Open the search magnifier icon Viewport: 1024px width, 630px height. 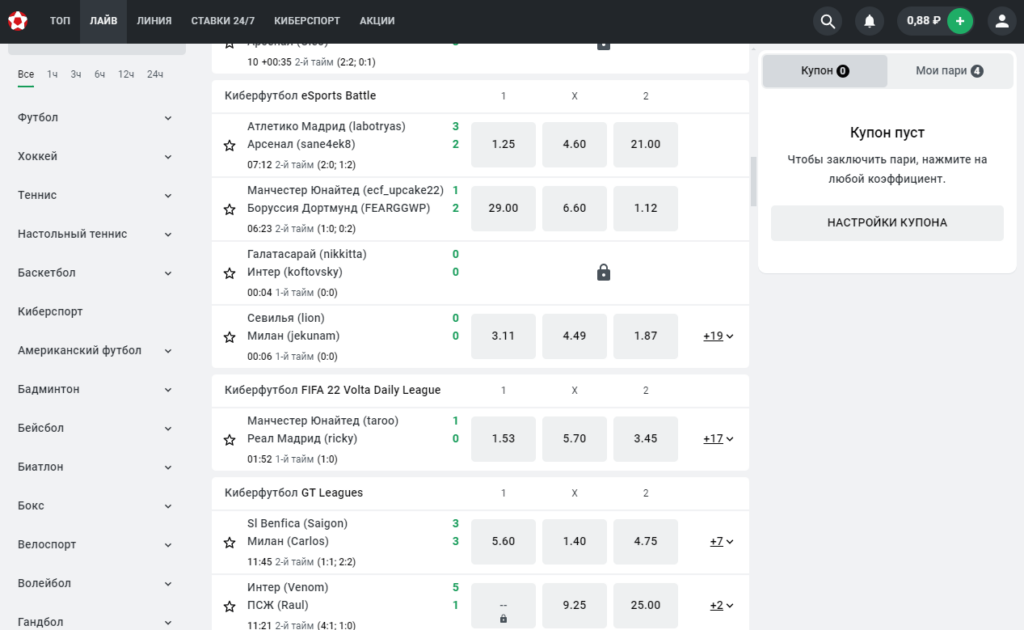(827, 21)
